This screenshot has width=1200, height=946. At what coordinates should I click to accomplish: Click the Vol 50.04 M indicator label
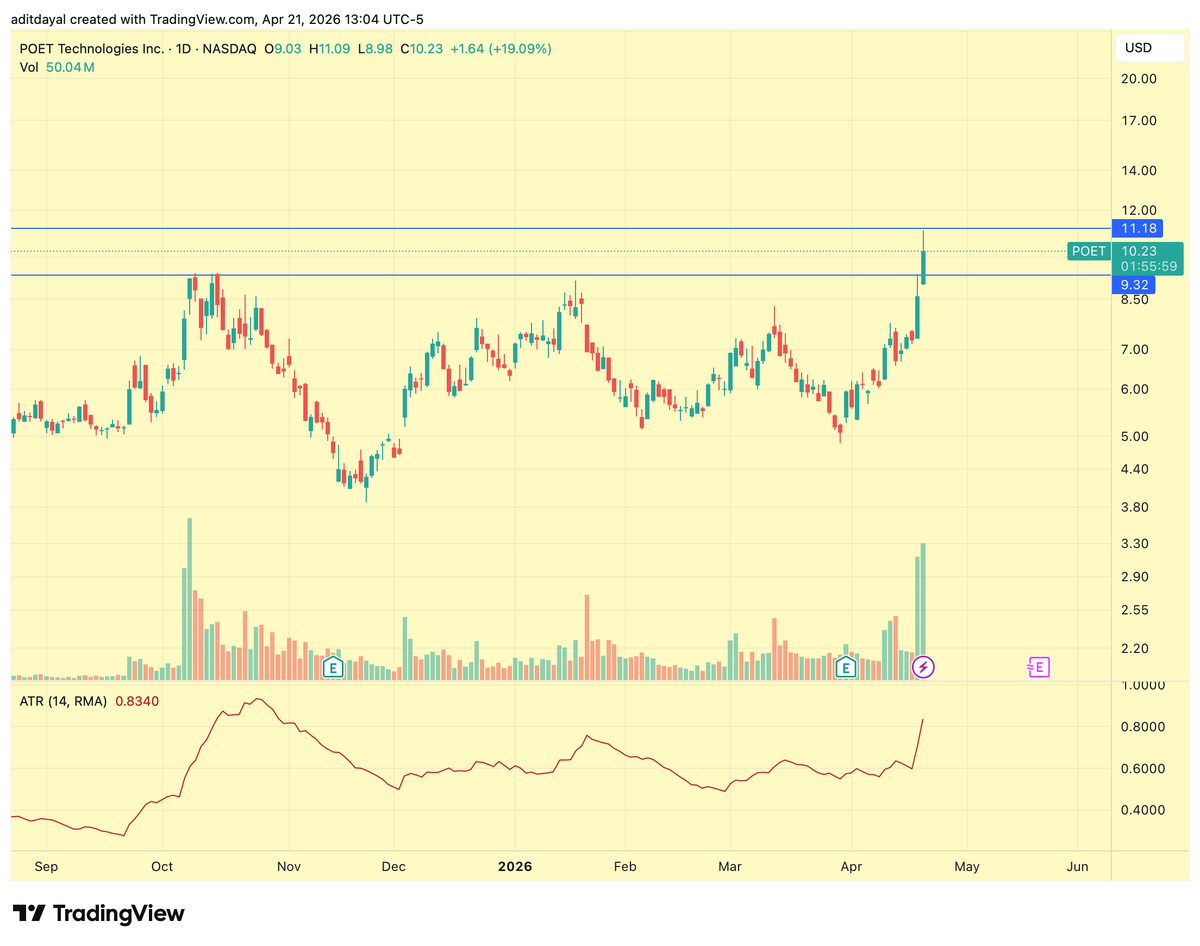pyautogui.click(x=57, y=67)
